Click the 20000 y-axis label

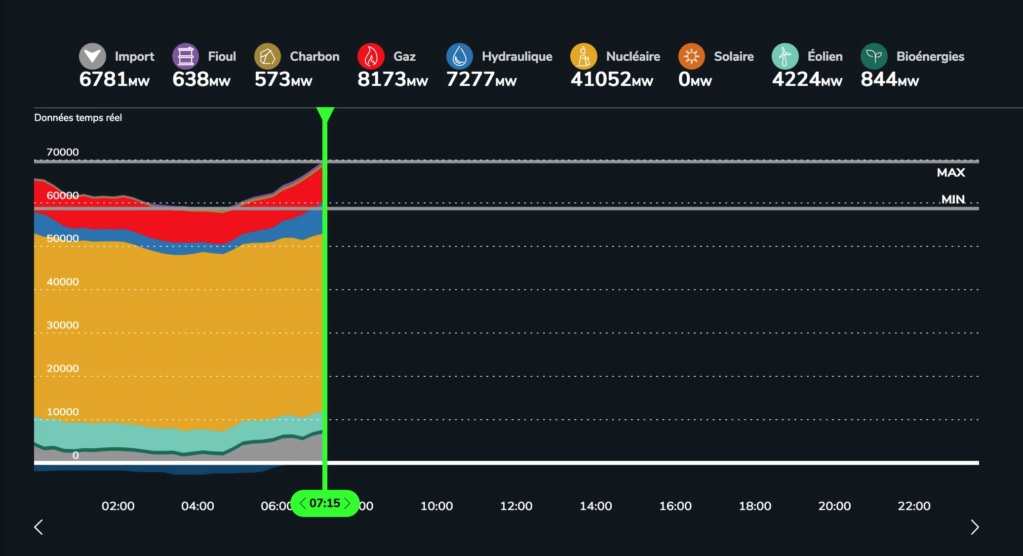coord(63,368)
